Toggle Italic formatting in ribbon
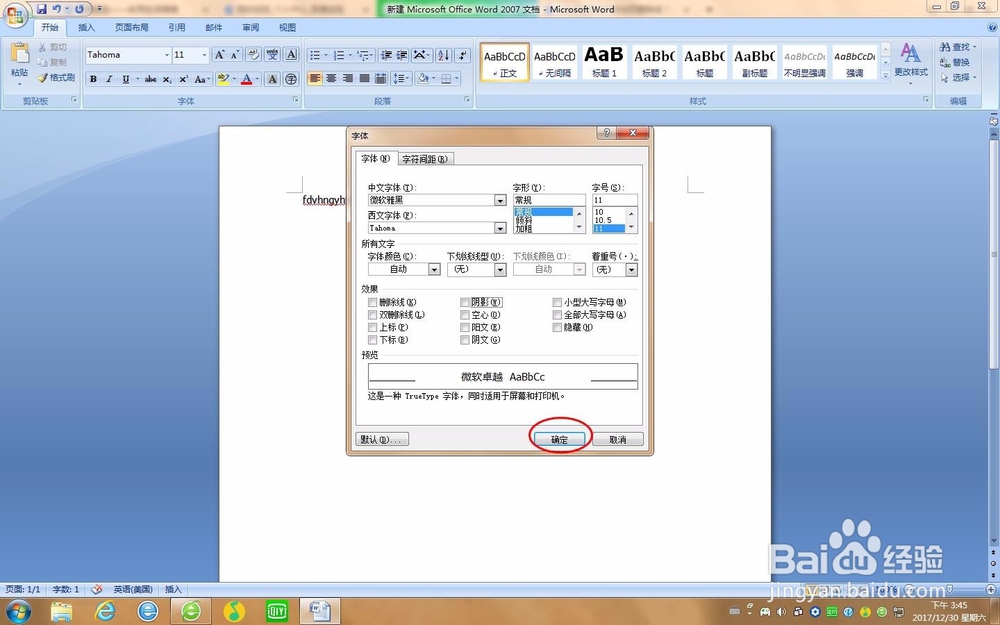1000x625 pixels. (109, 79)
